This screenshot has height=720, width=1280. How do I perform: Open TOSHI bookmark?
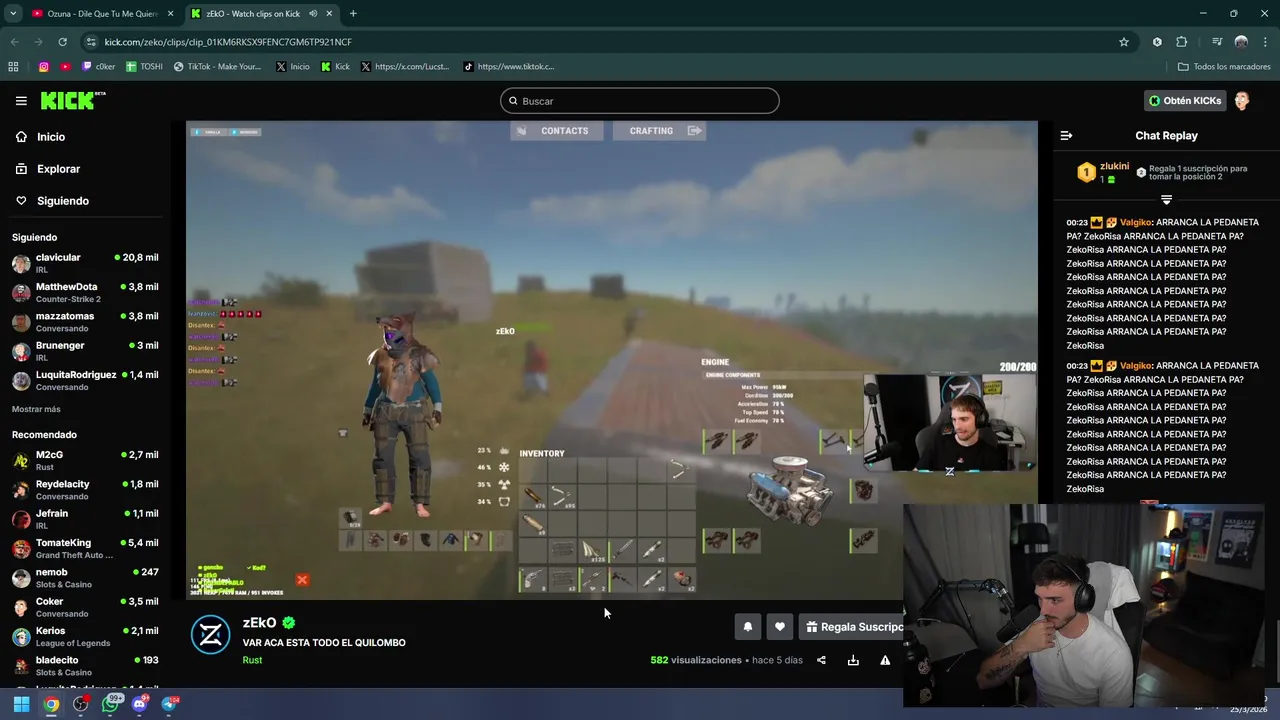click(144, 67)
